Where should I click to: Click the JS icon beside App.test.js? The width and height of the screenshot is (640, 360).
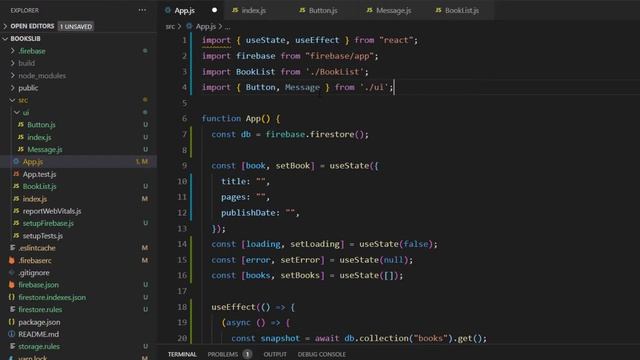click(16, 174)
